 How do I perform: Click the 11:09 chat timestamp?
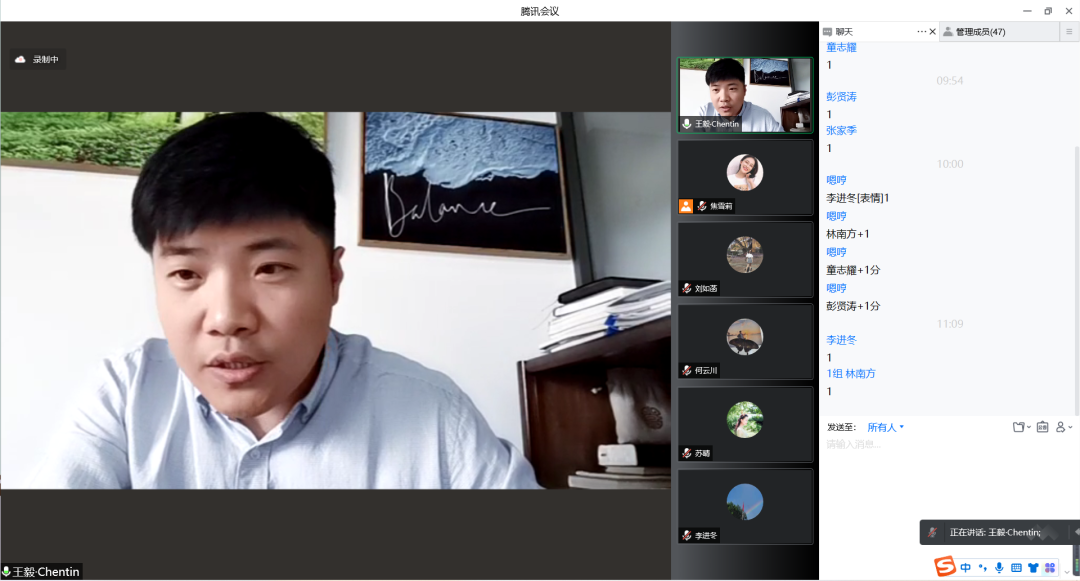click(949, 324)
